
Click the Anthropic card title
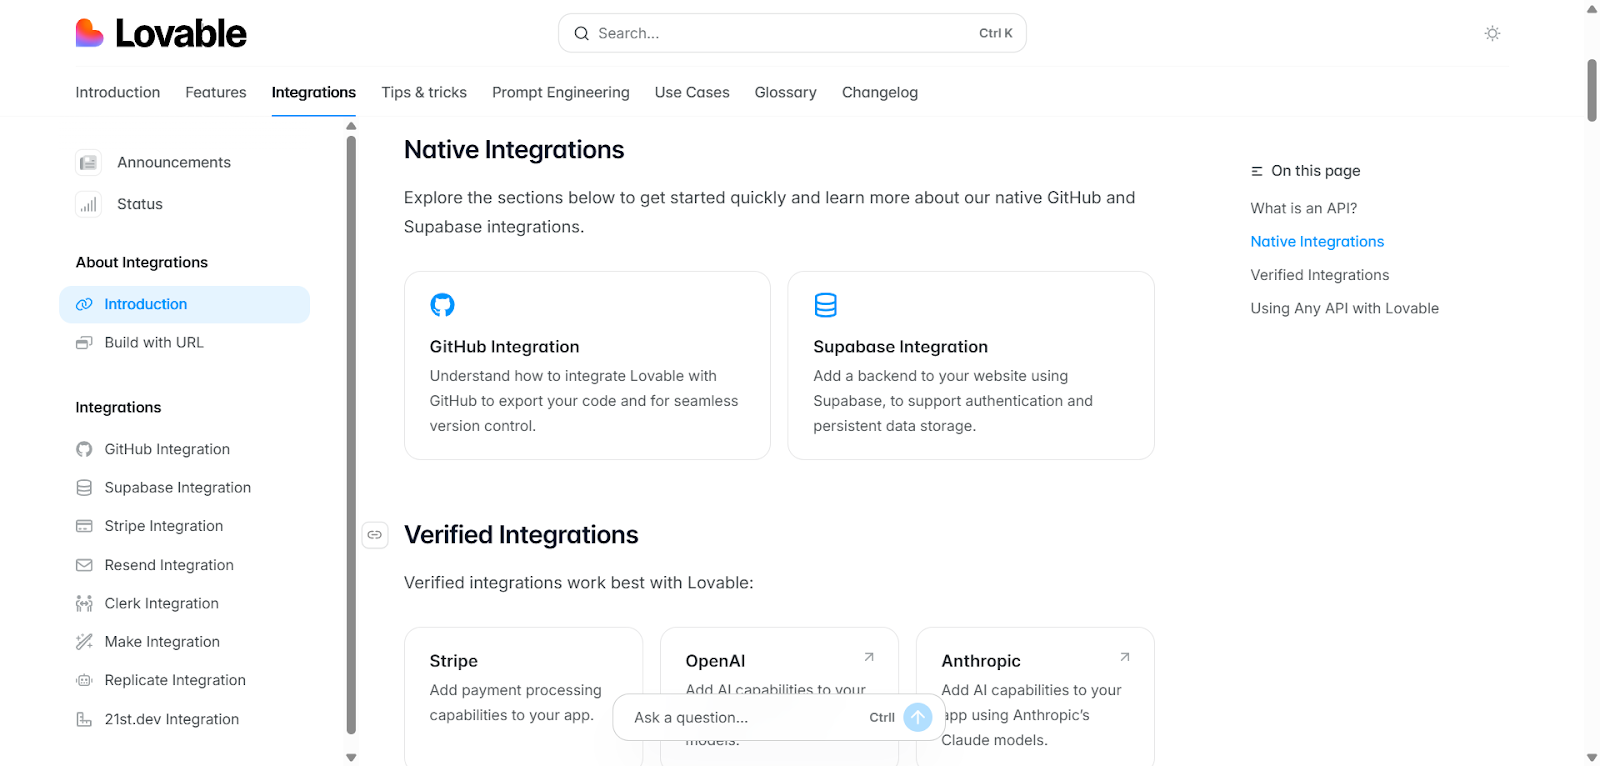981,661
